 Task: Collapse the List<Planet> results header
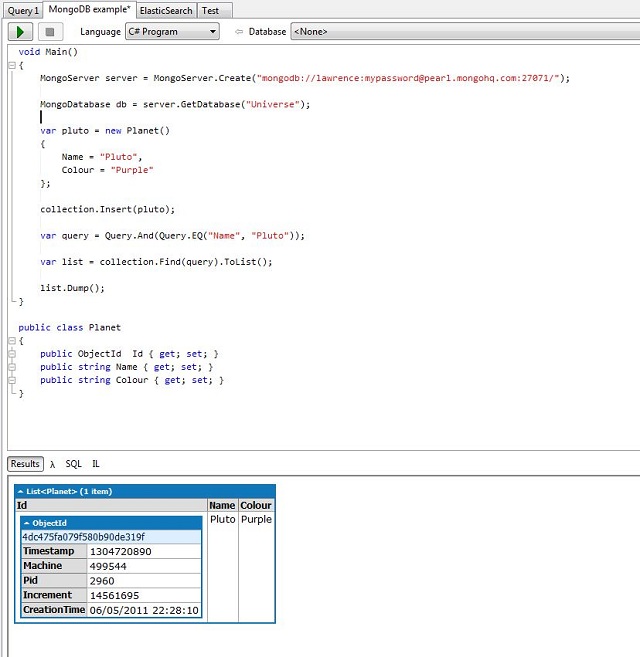pyautogui.click(x=145, y=491)
